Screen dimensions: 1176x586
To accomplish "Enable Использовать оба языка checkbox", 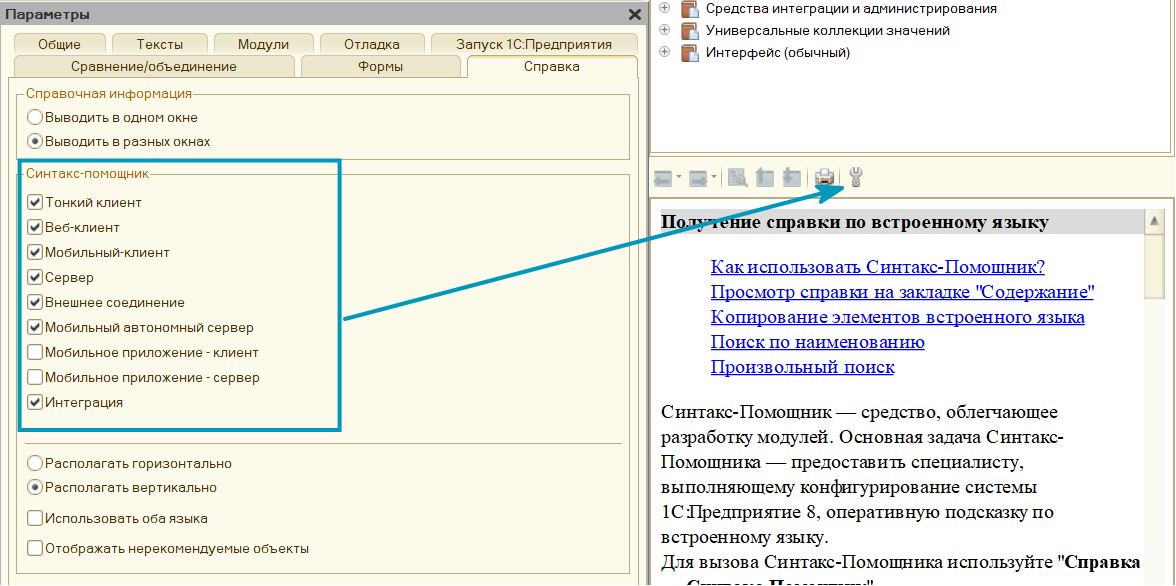I will (x=34, y=518).
